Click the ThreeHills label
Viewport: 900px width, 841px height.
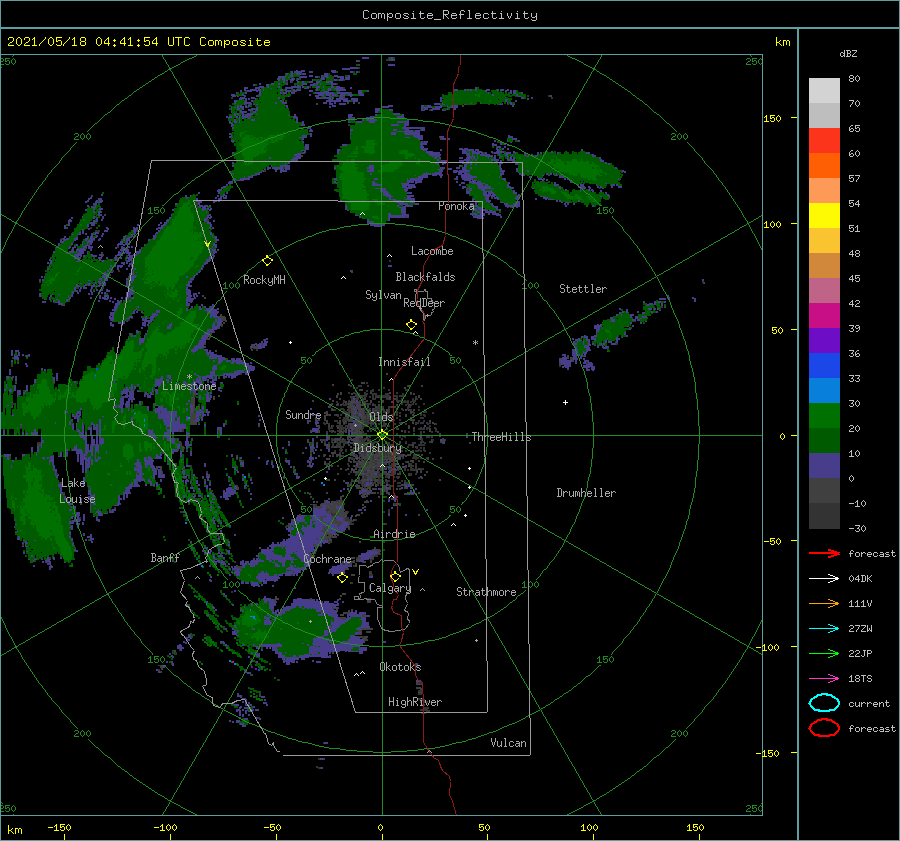pyautogui.click(x=501, y=437)
